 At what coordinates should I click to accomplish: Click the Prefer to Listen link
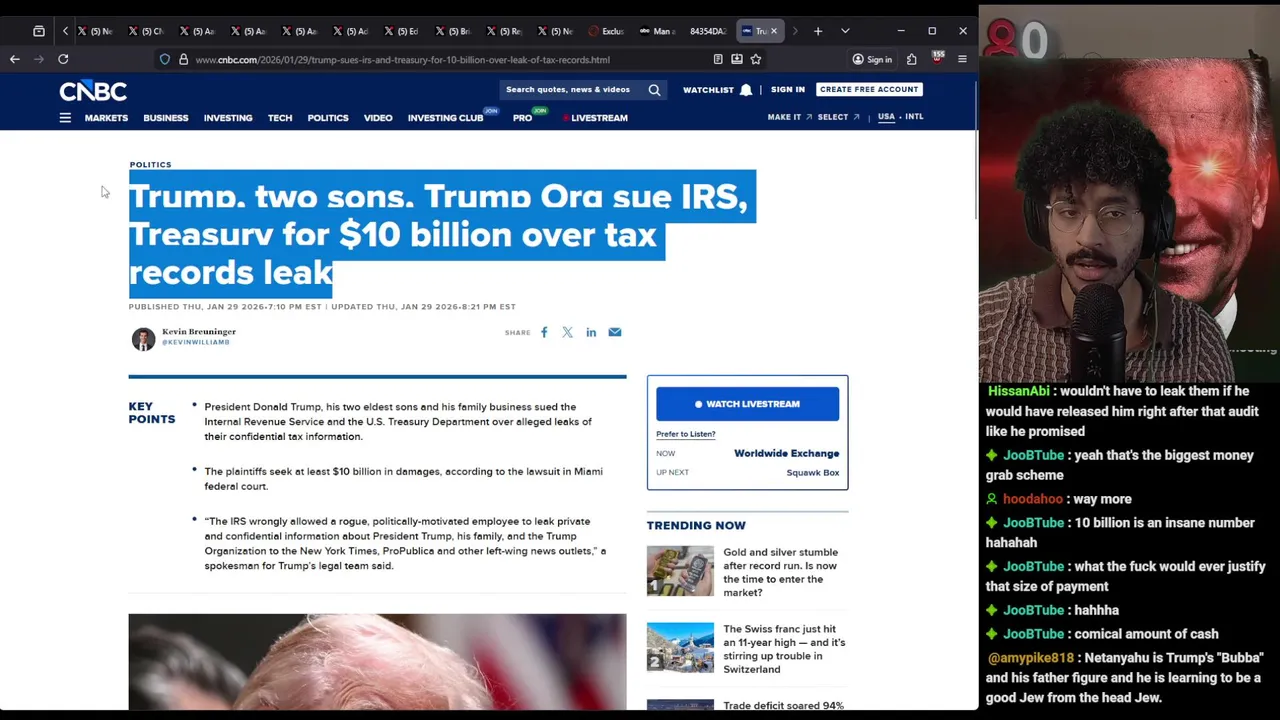pos(686,434)
